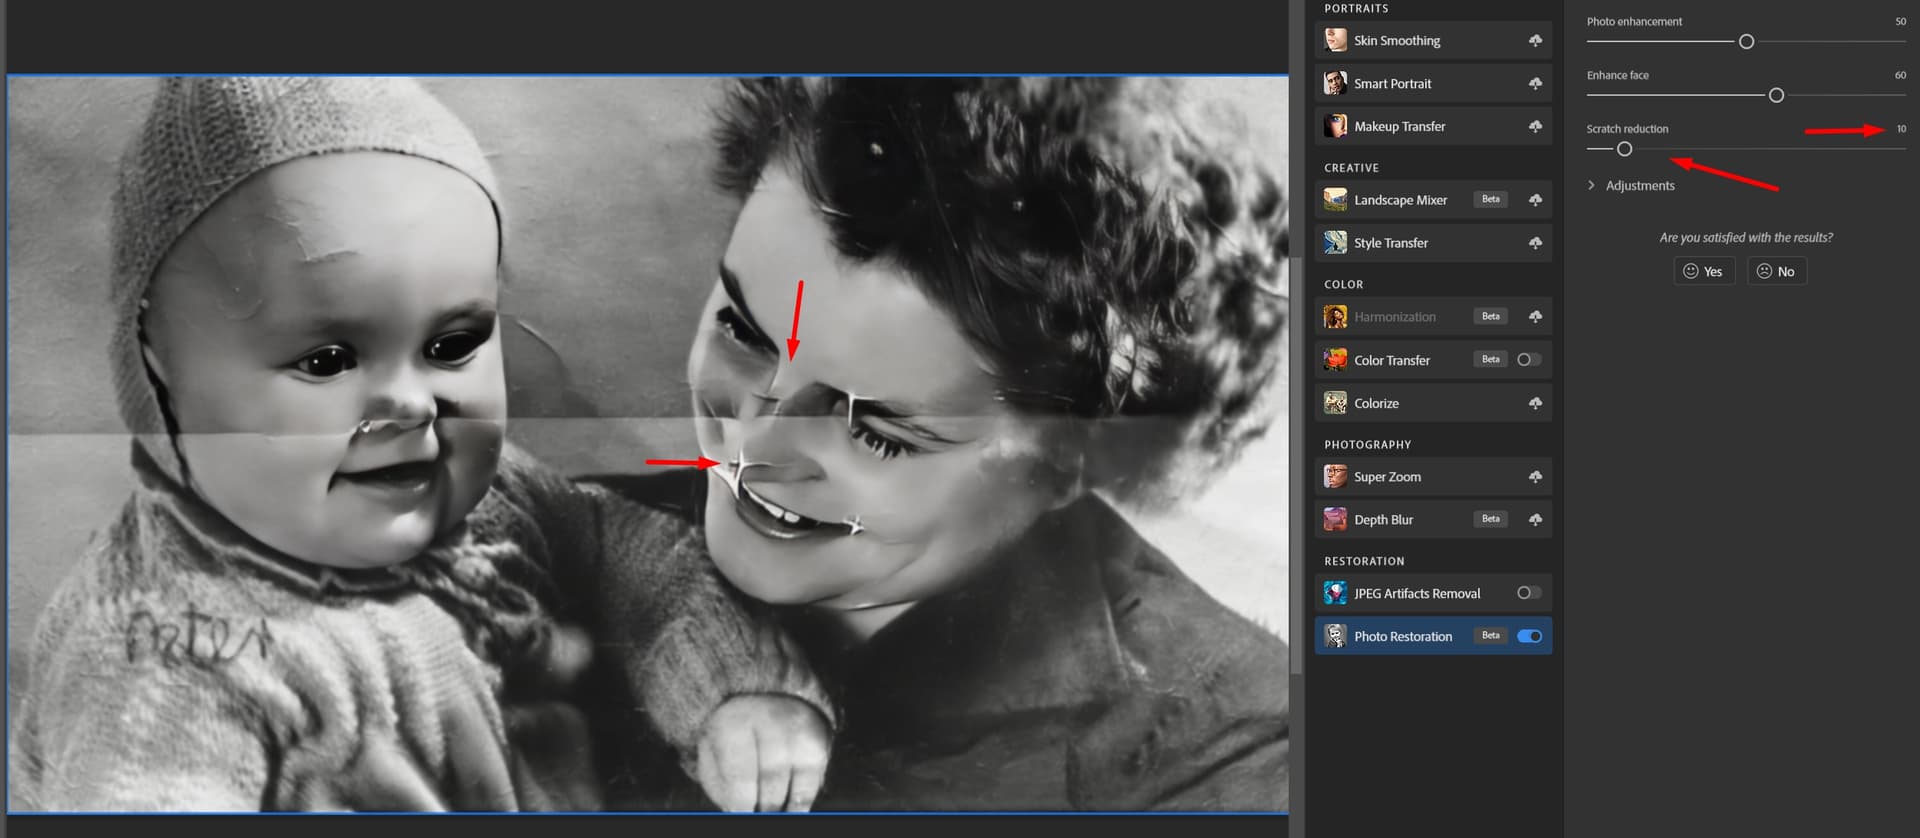Download the Makeup Transfer filter
Image resolution: width=1920 pixels, height=838 pixels.
[x=1534, y=127]
